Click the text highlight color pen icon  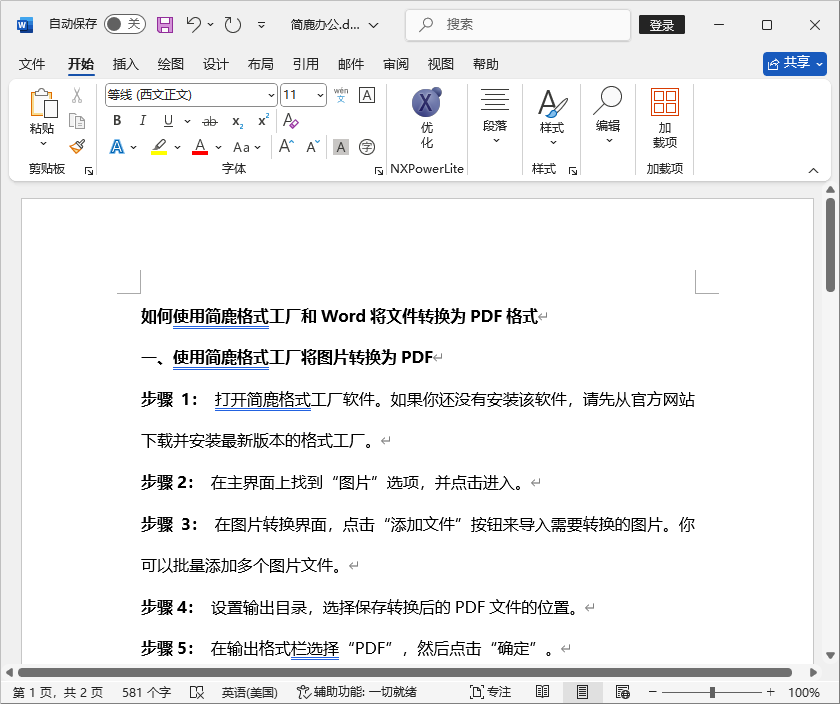pos(157,146)
